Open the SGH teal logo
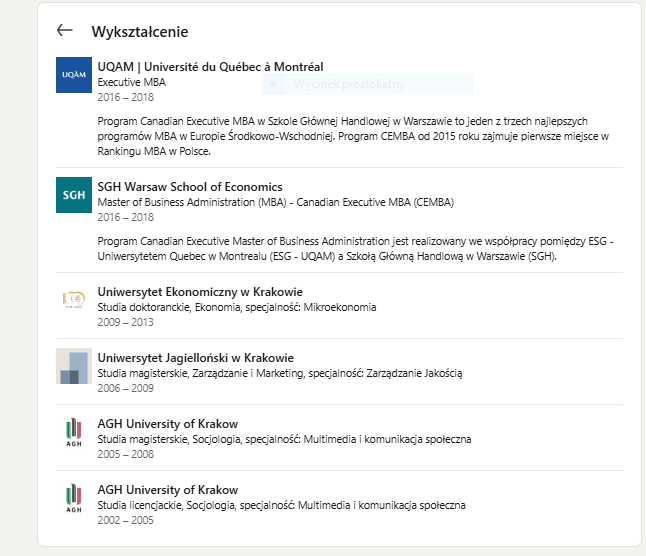646x556 pixels. (x=74, y=195)
